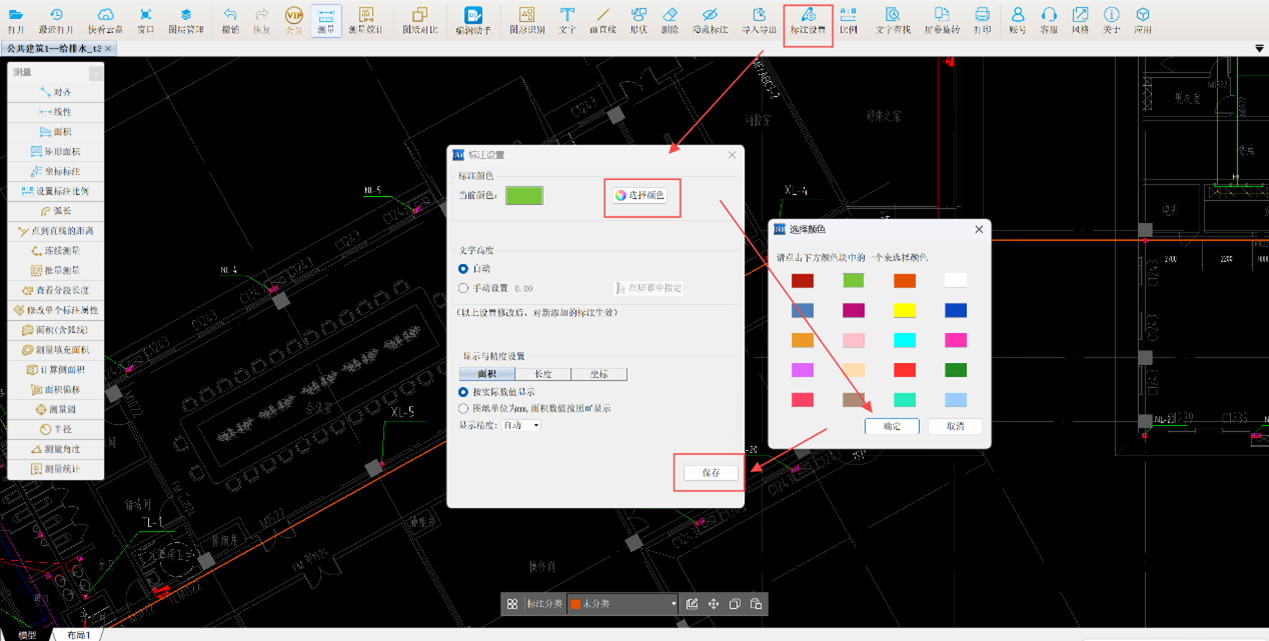This screenshot has width=1269, height=641.
Task: Select the 手动设置 text height radio button
Action: (x=463, y=288)
